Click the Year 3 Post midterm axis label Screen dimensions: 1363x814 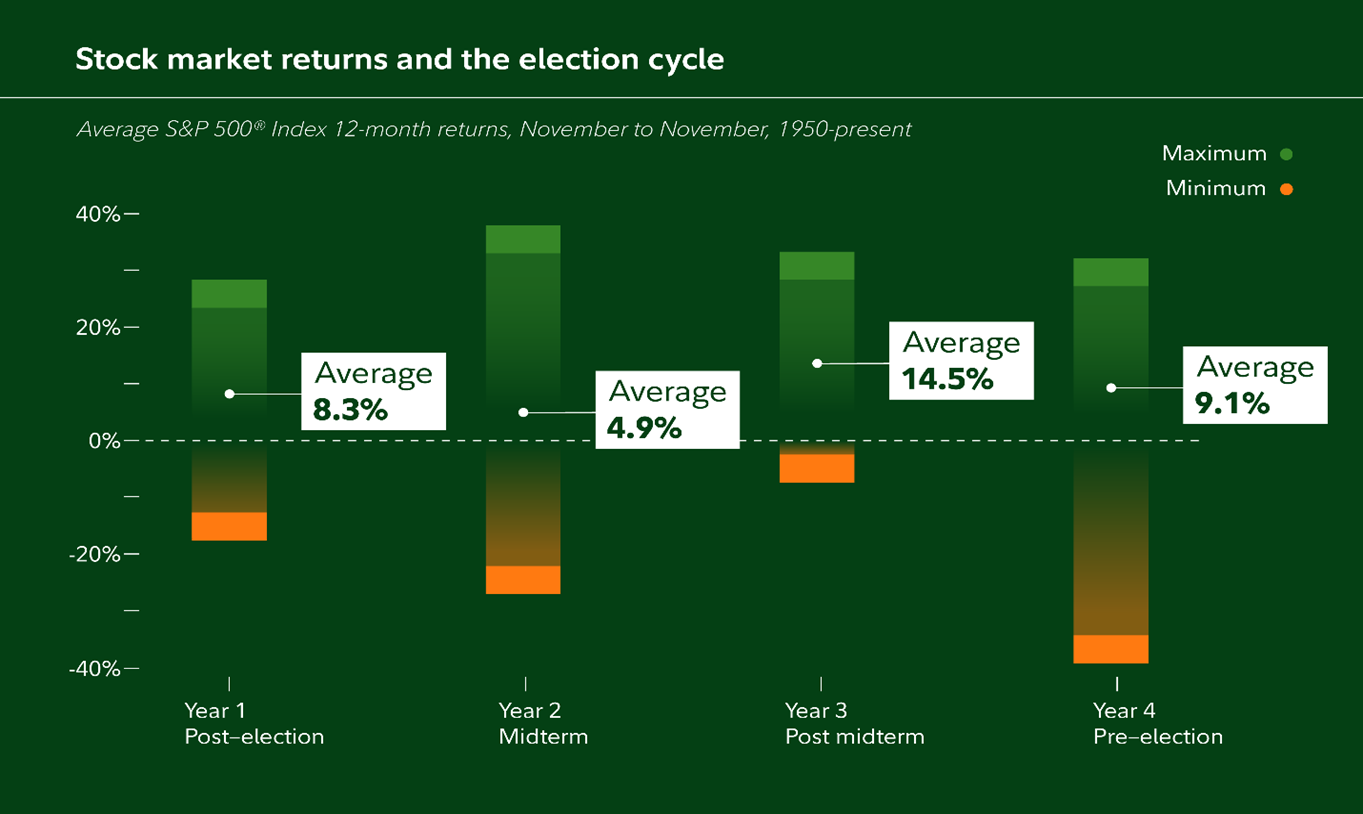point(854,724)
